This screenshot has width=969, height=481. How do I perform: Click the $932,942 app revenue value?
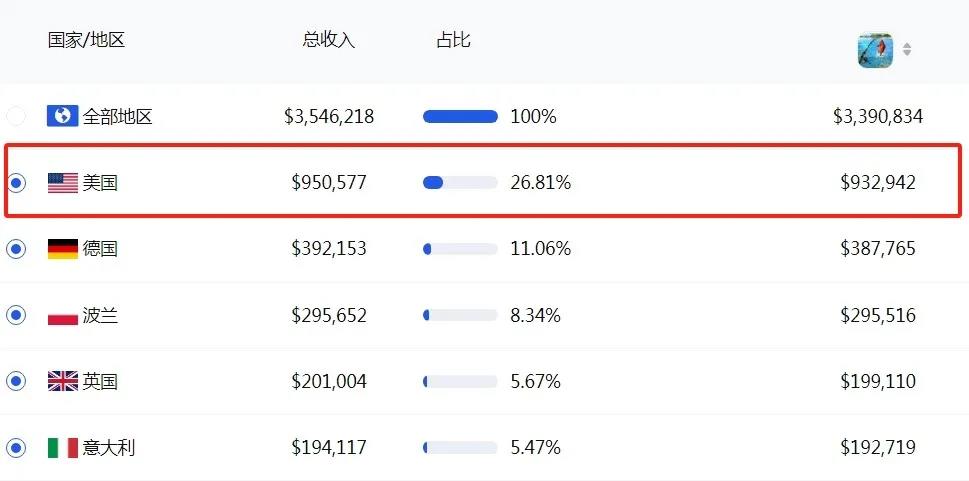[x=878, y=182]
